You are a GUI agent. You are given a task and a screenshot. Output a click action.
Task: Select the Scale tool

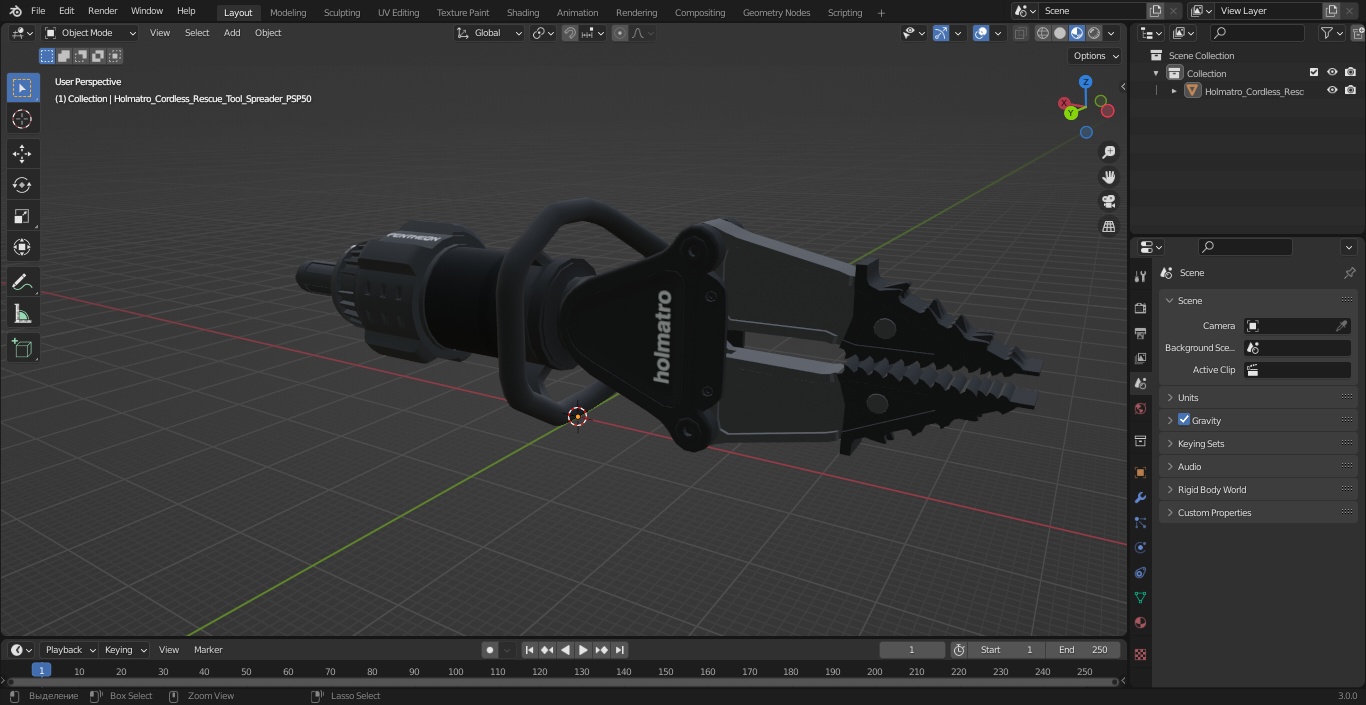[22, 216]
